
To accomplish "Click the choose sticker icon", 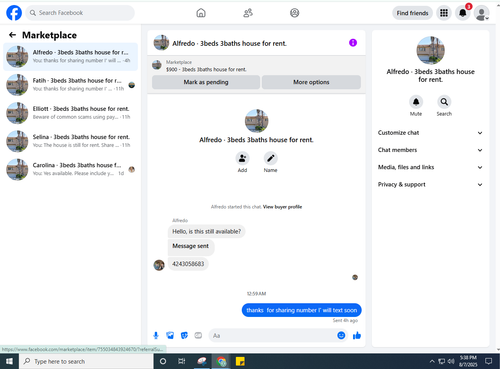I will click(184, 335).
